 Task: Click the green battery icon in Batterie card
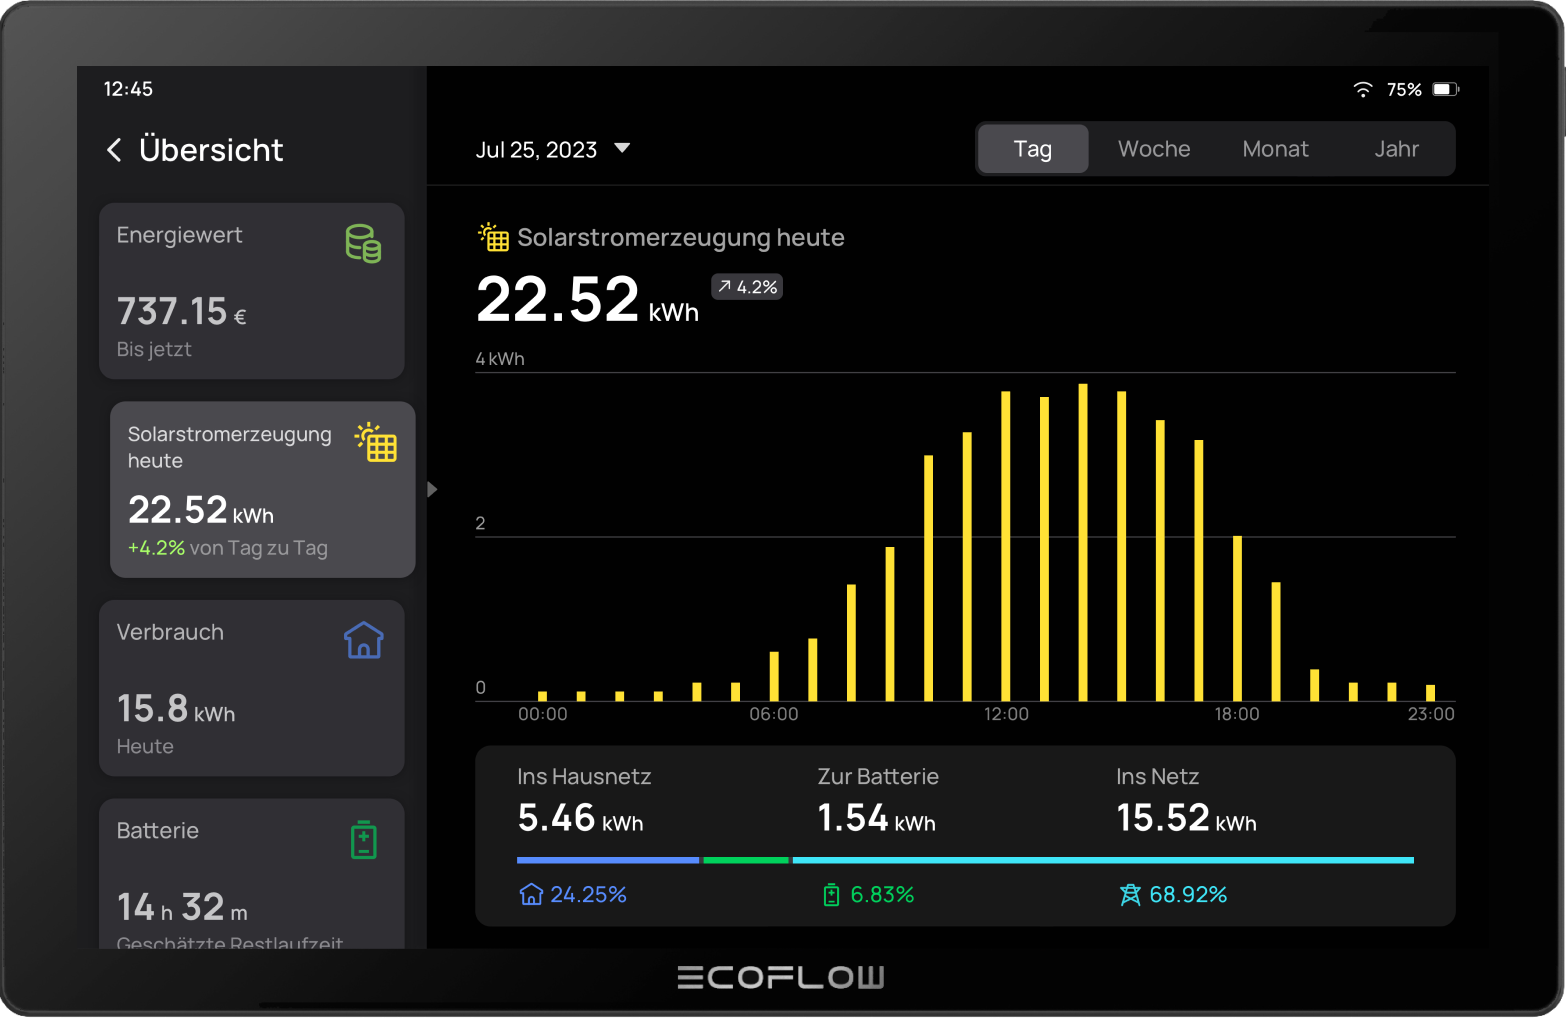point(364,840)
